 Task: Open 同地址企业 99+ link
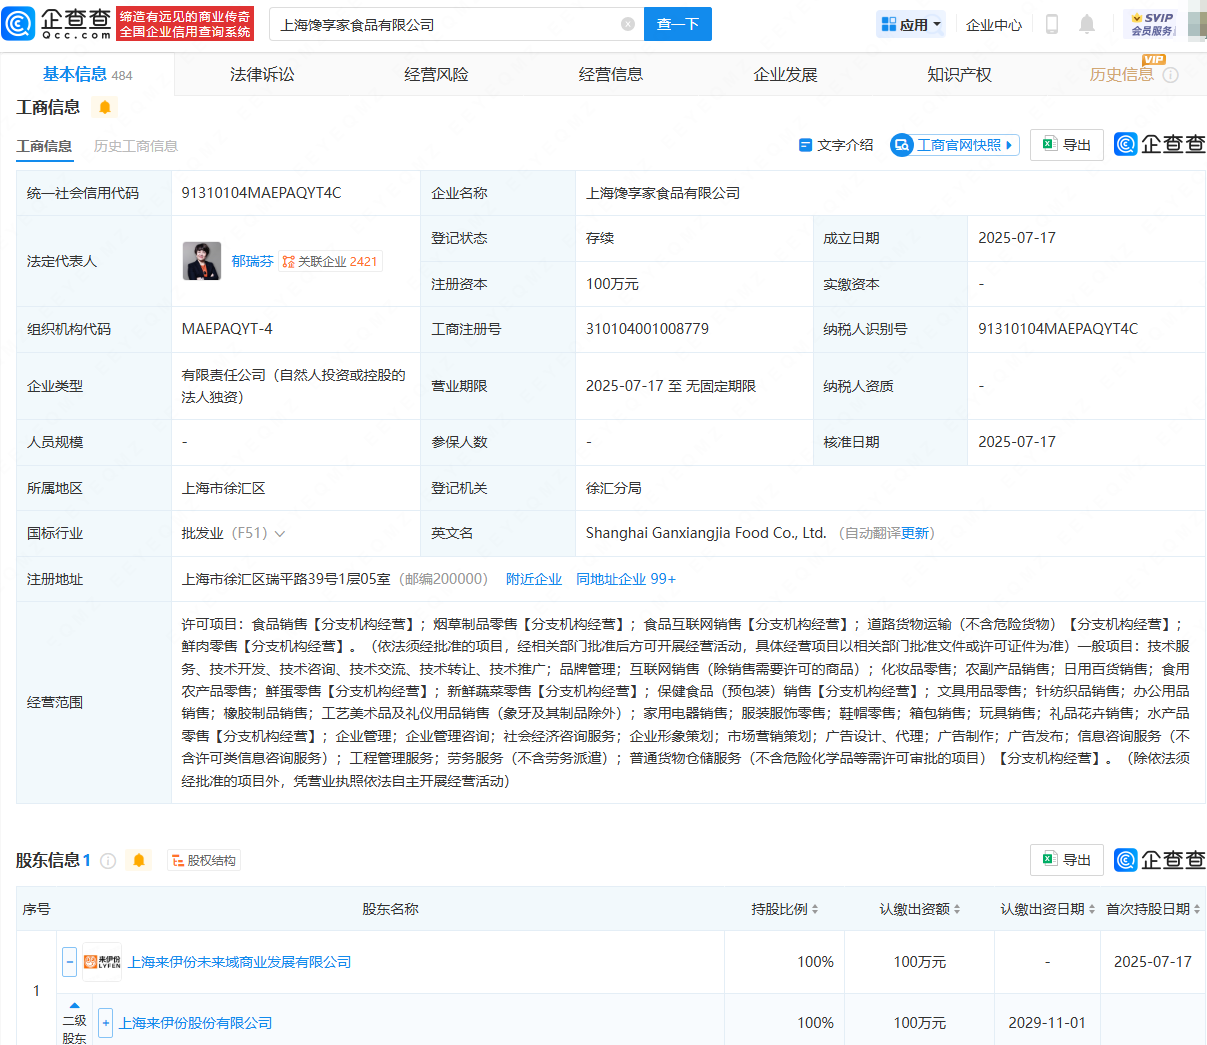(626, 579)
